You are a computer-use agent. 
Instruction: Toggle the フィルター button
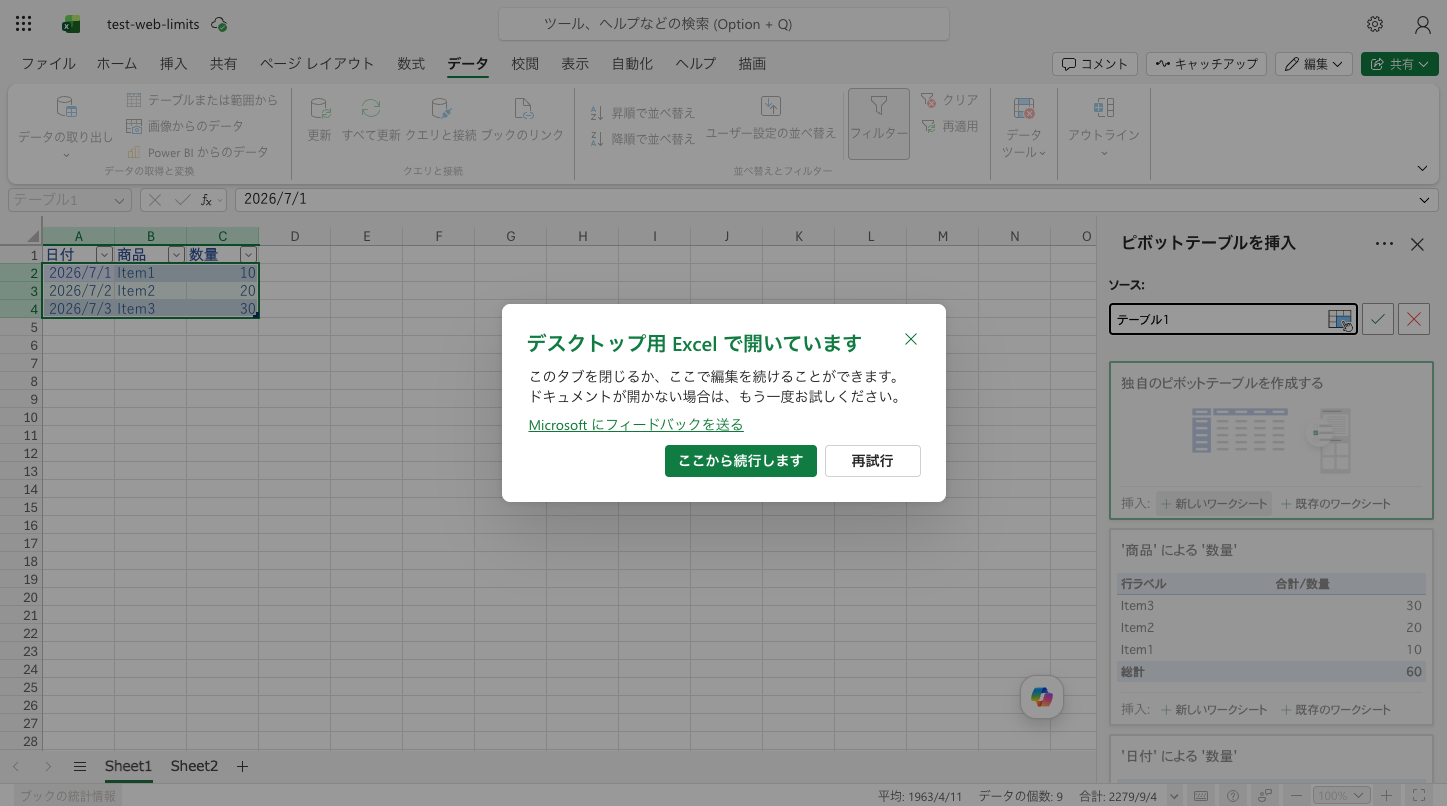click(x=879, y=124)
